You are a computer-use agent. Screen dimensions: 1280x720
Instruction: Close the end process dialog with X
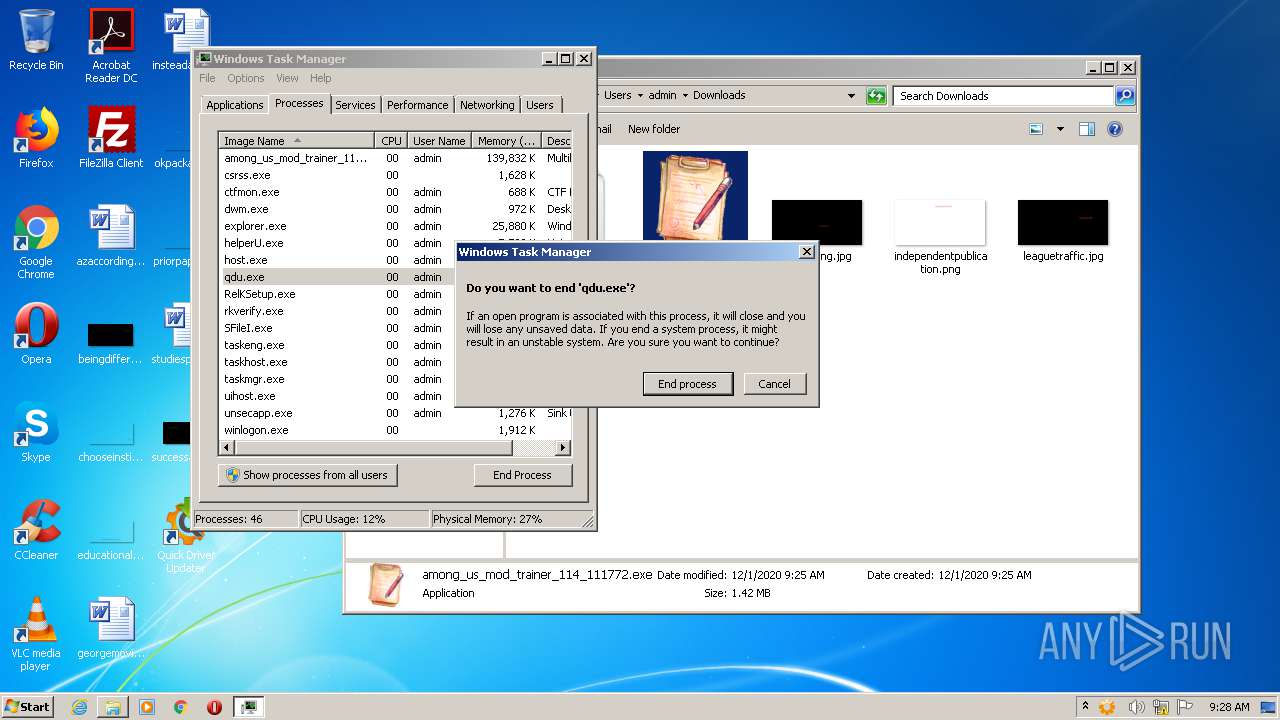(806, 252)
